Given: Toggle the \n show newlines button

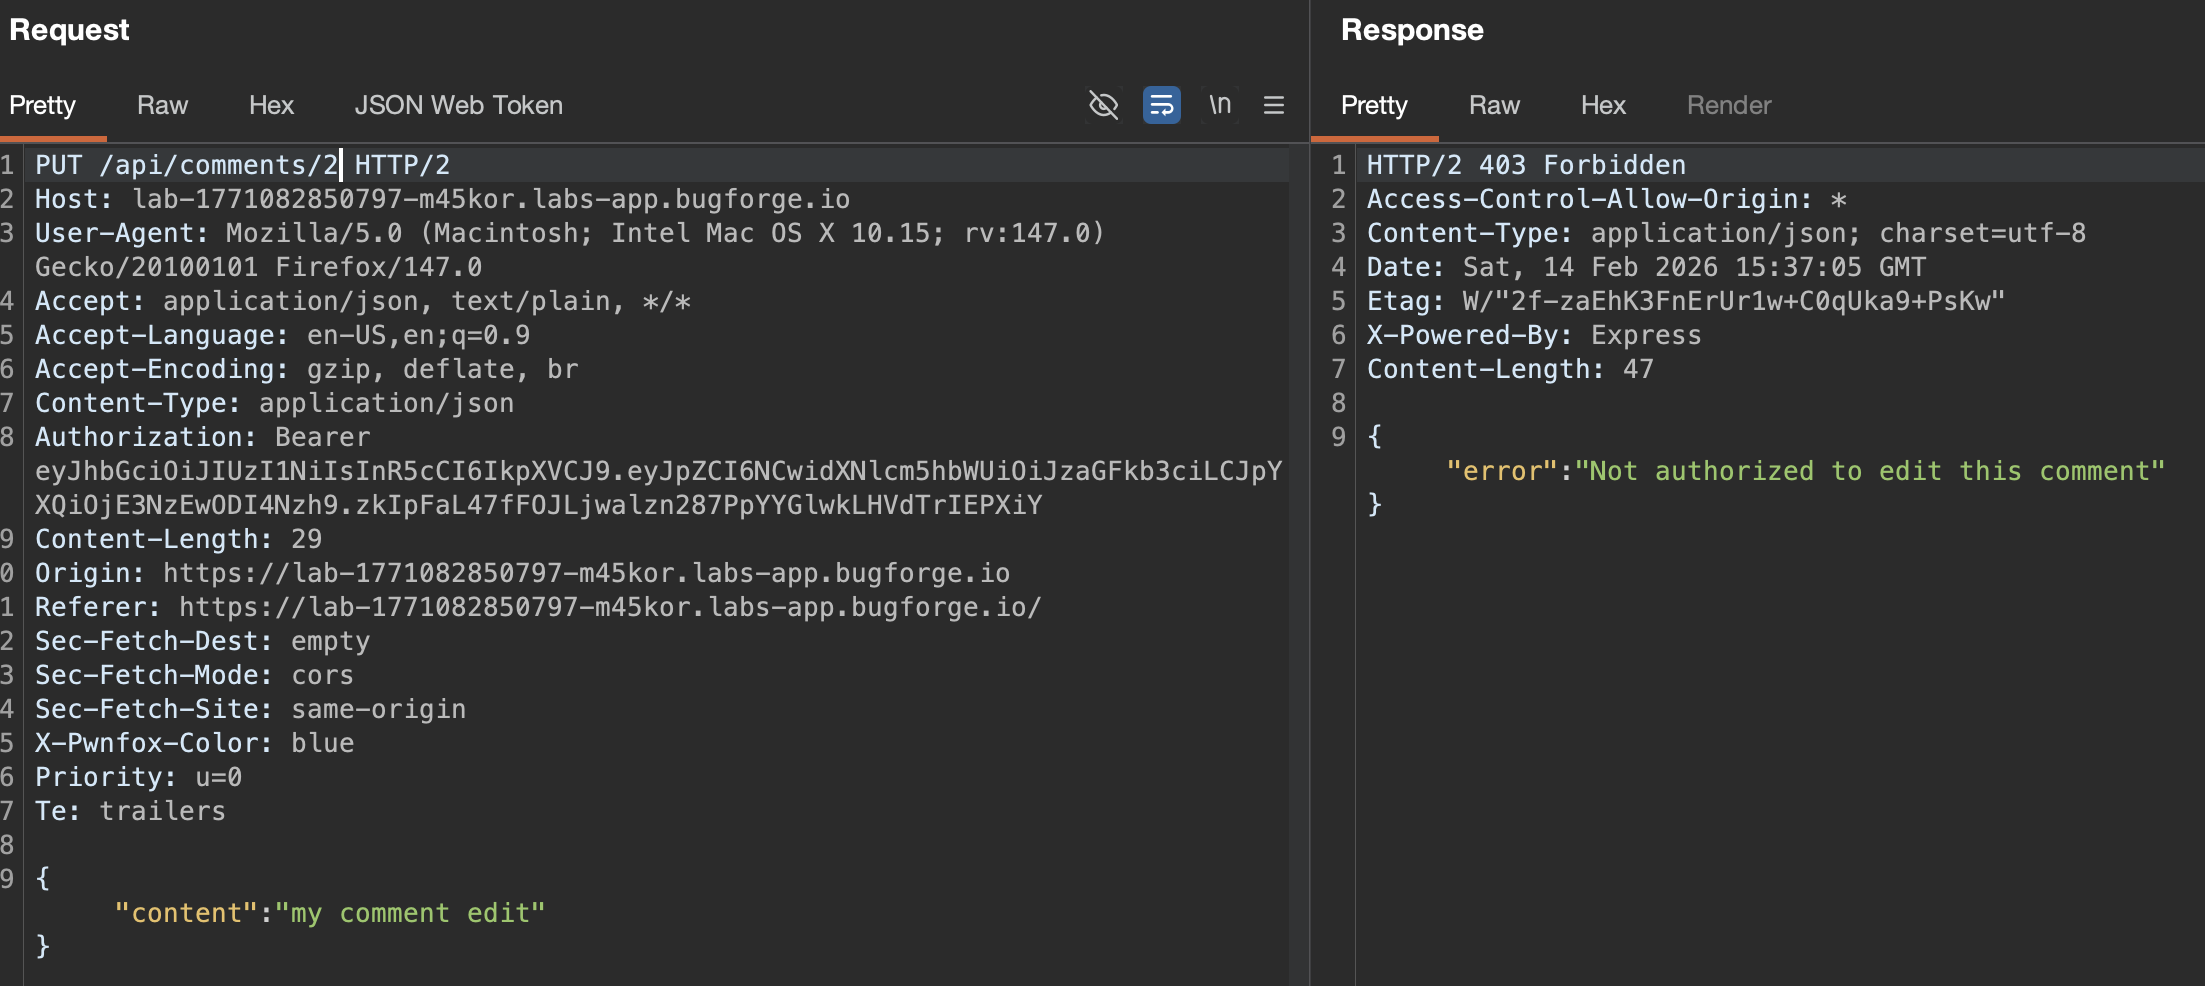Looking at the screenshot, I should (x=1219, y=105).
